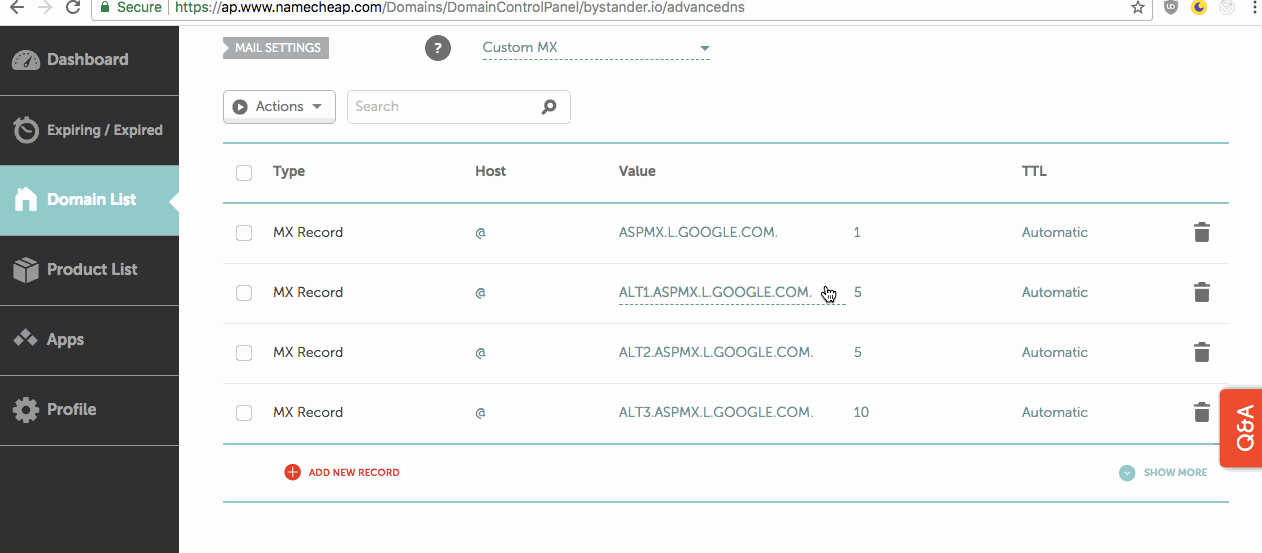Screen dimensions: 1262x553
Task: Click the Mail Settings help question mark
Action: (437, 48)
